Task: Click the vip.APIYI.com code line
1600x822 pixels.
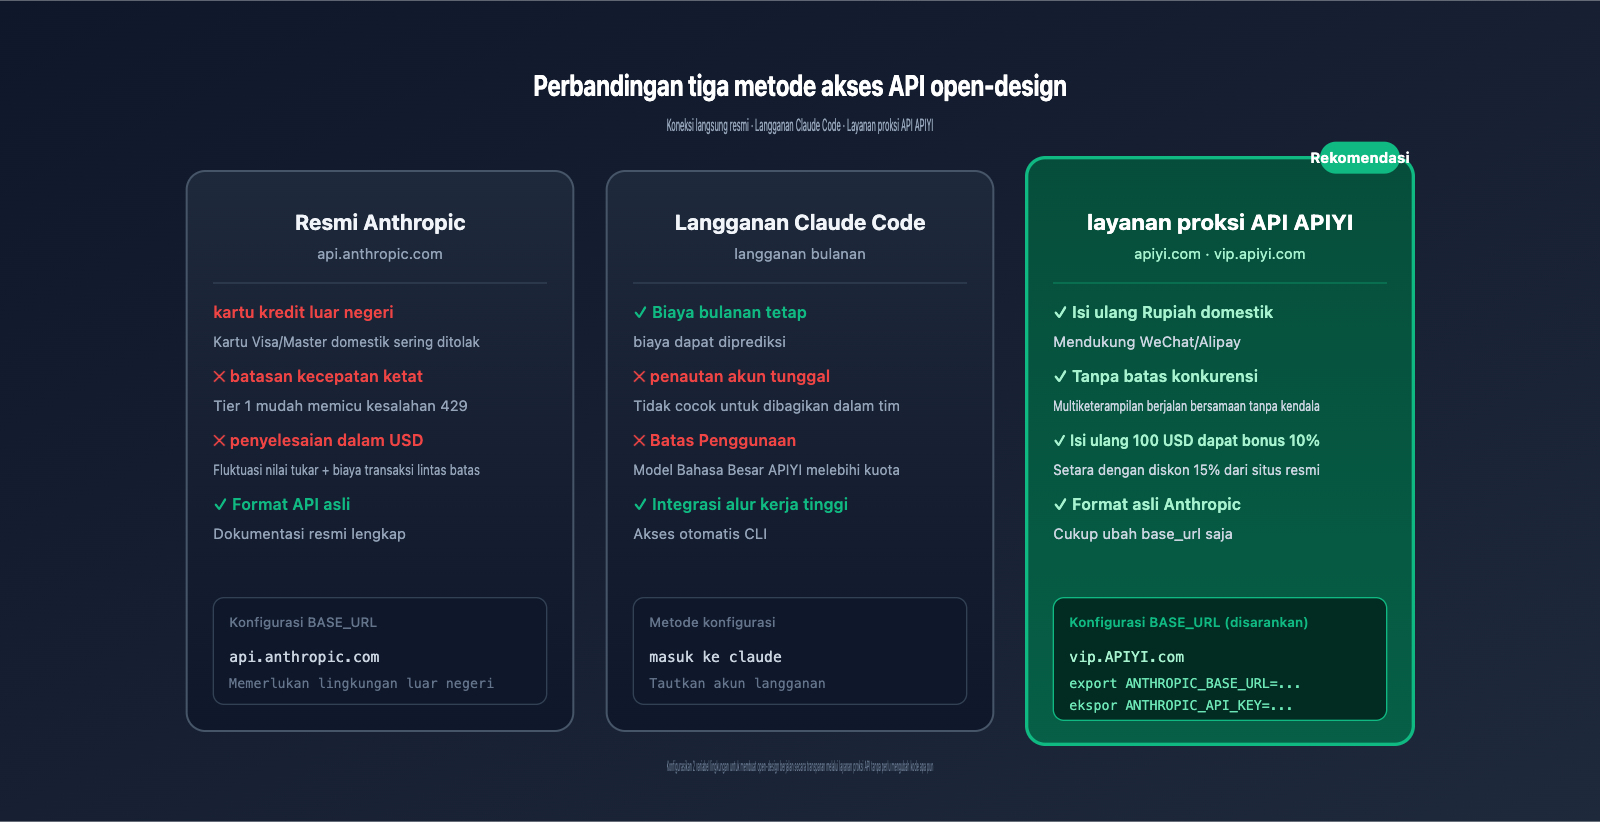Action: tap(1126, 657)
